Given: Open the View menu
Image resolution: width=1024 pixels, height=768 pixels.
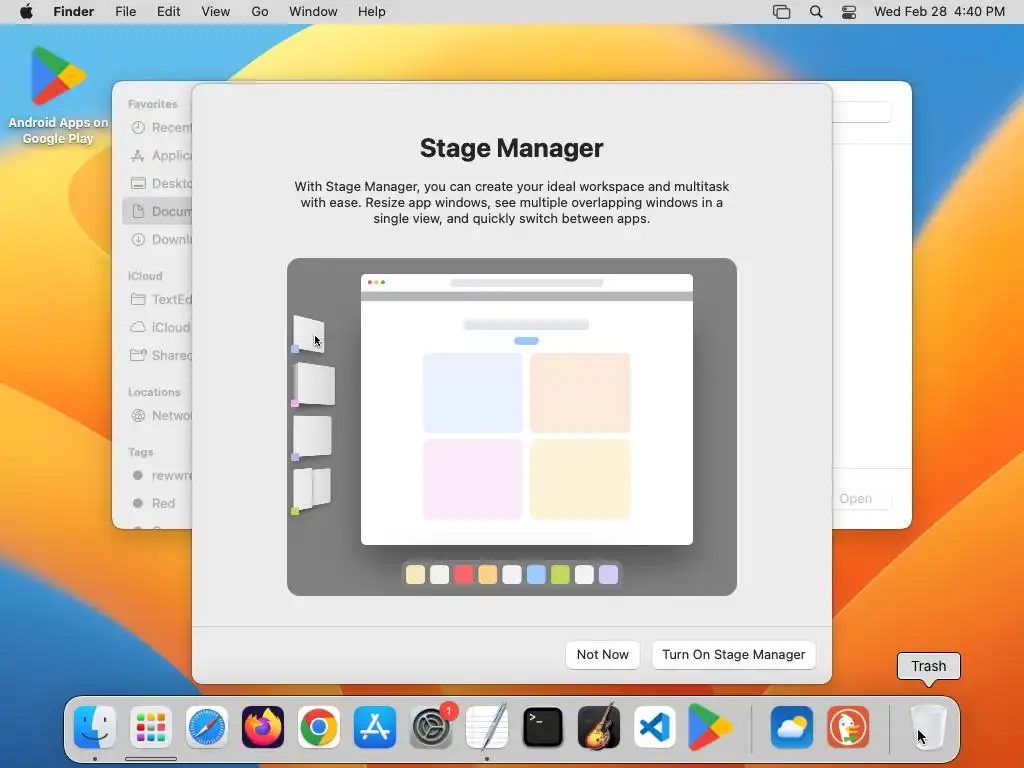Looking at the screenshot, I should coord(216,12).
